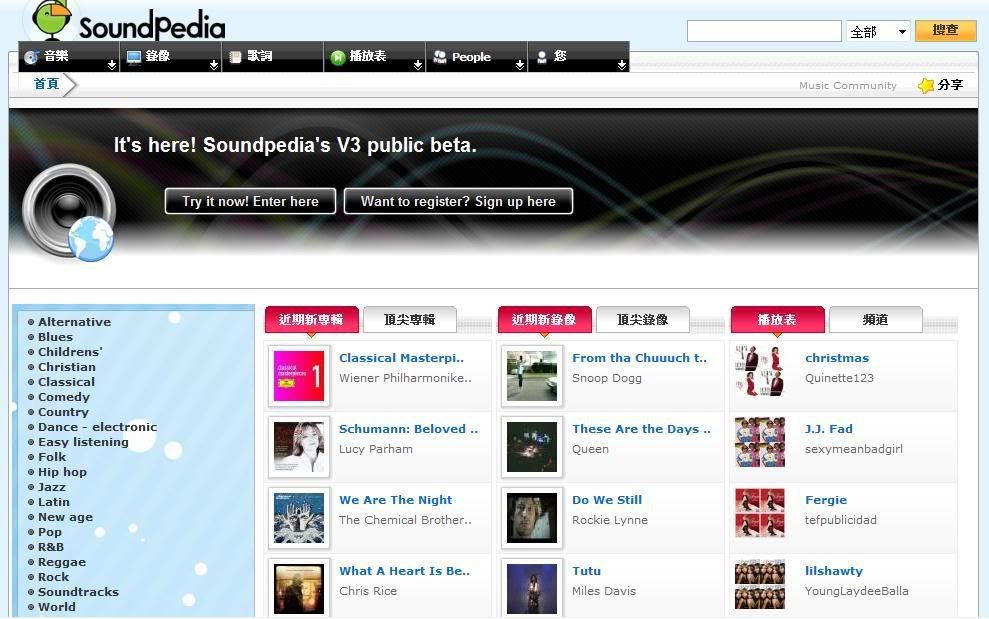Click the SoundPedia bird logo
989x619 pixels.
click(x=52, y=19)
